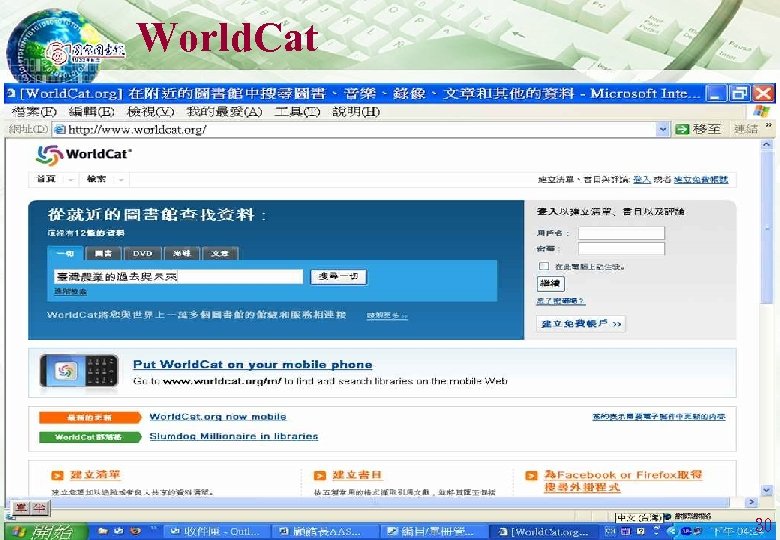This screenshot has width=780, height=540.
Task: Click the page icon in the address bar
Action: point(60,129)
